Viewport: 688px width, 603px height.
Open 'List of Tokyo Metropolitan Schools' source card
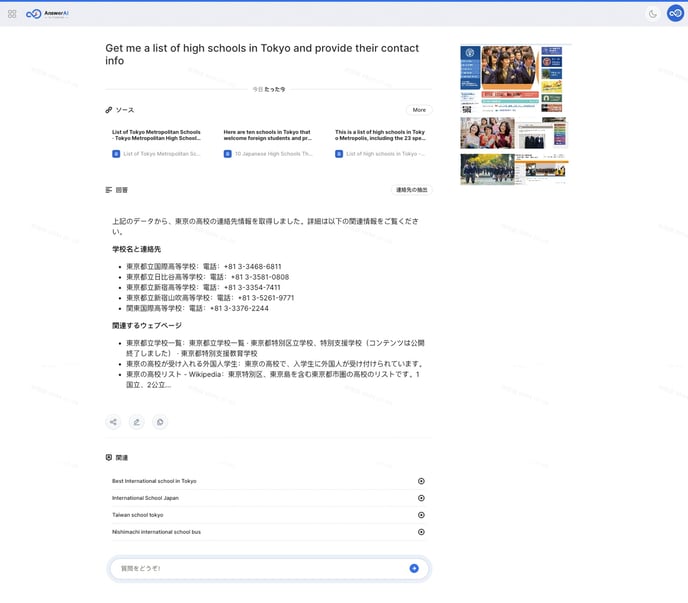[157, 144]
